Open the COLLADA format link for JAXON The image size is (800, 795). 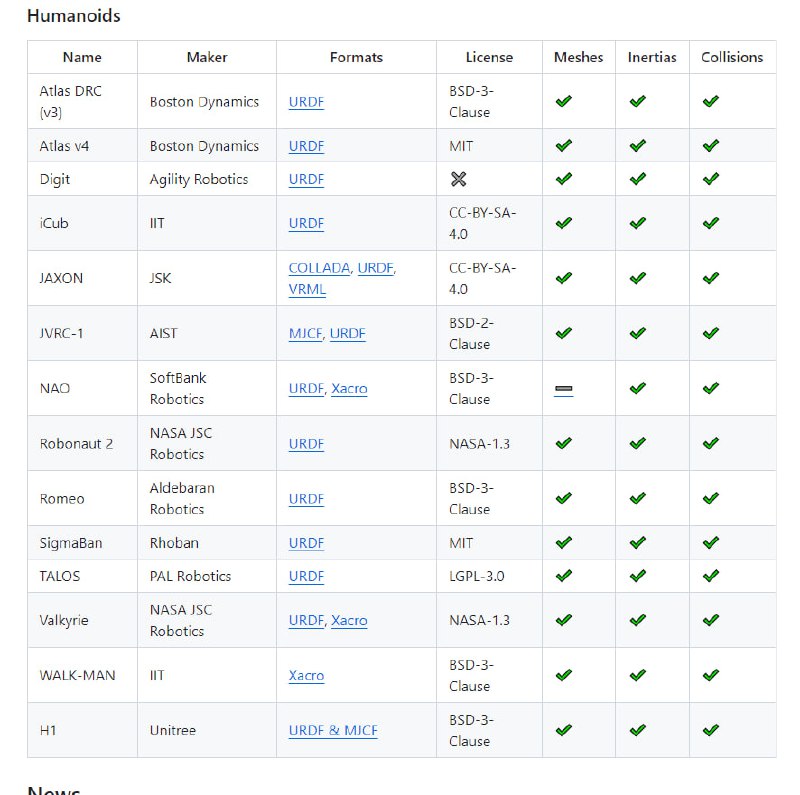click(x=319, y=268)
